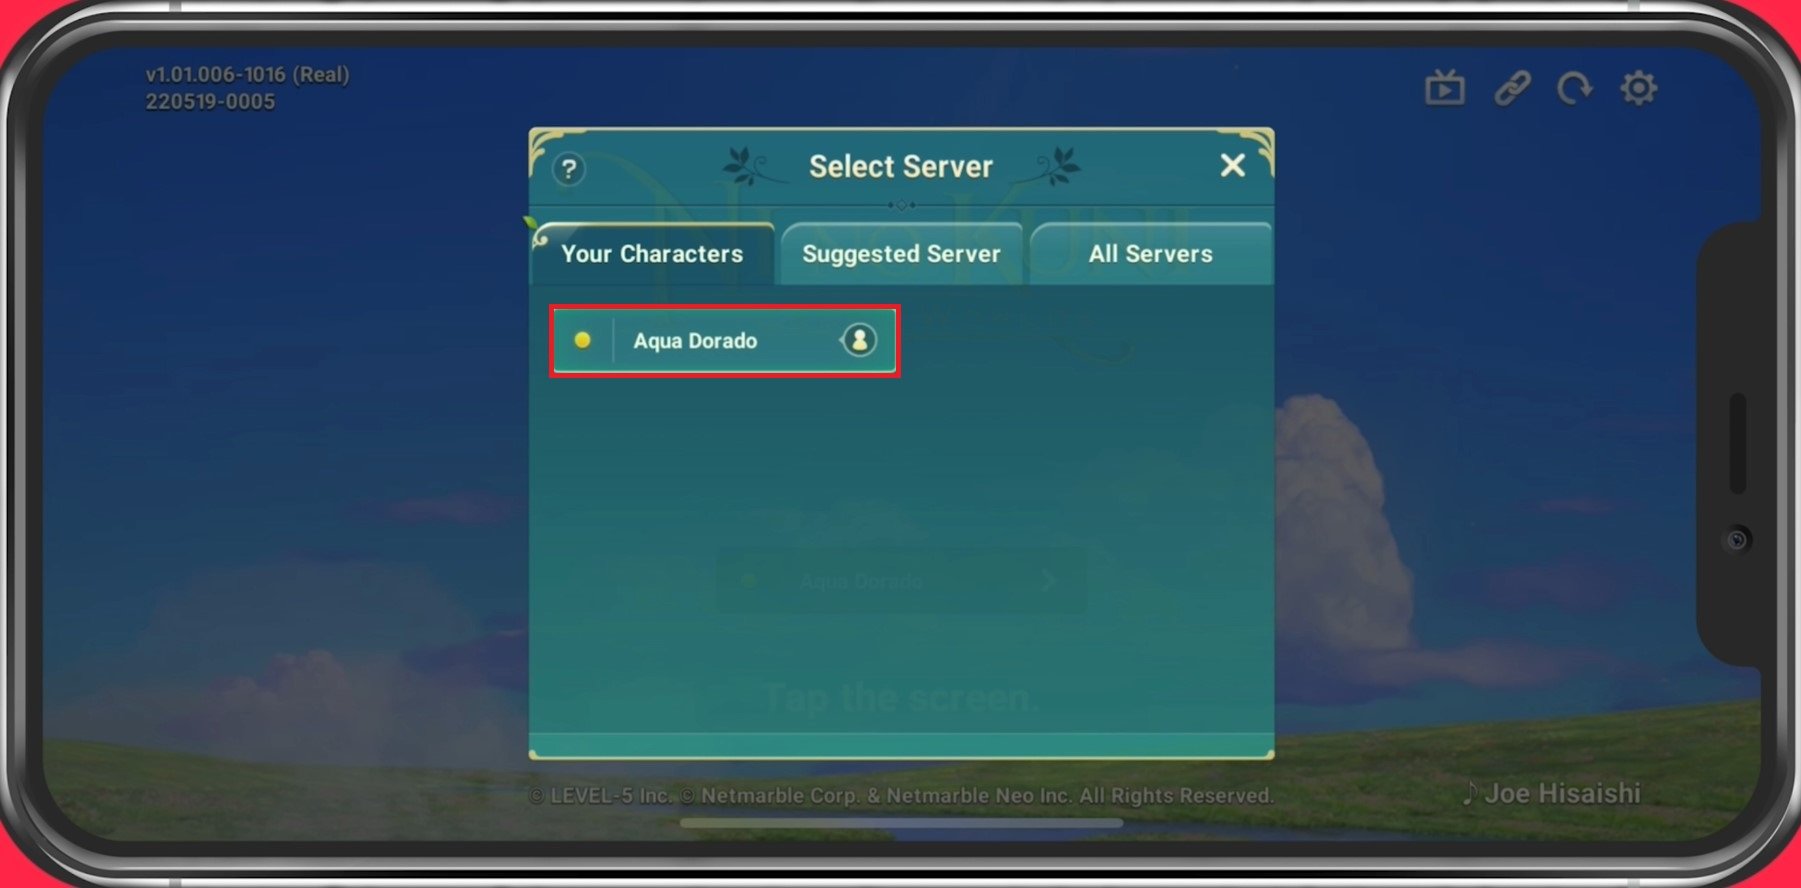Click the yellow status dot for Aqua Dorado
This screenshot has height=888, width=1801.
tap(582, 340)
